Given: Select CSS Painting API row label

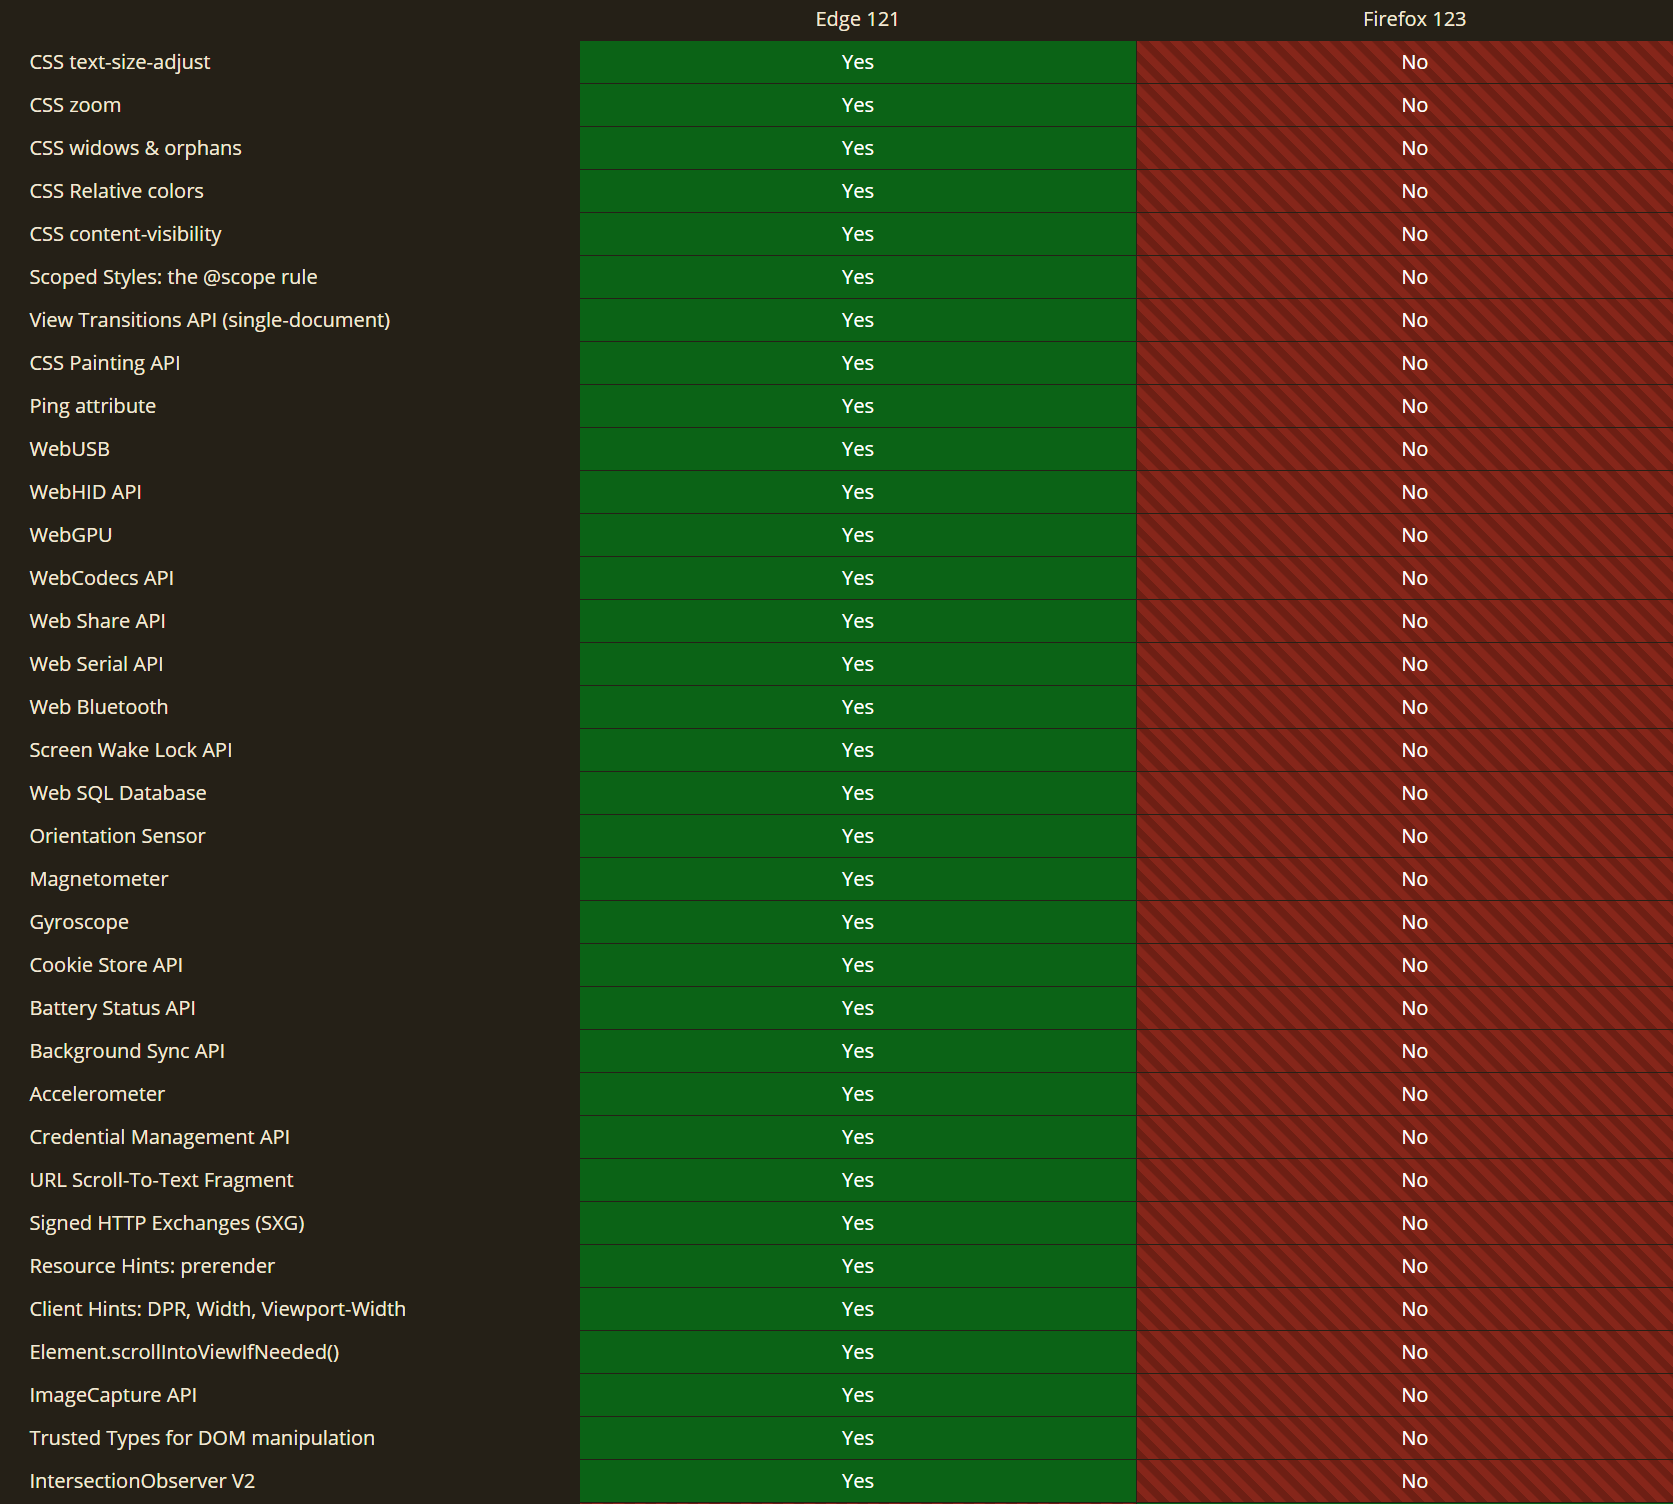Looking at the screenshot, I should [105, 363].
